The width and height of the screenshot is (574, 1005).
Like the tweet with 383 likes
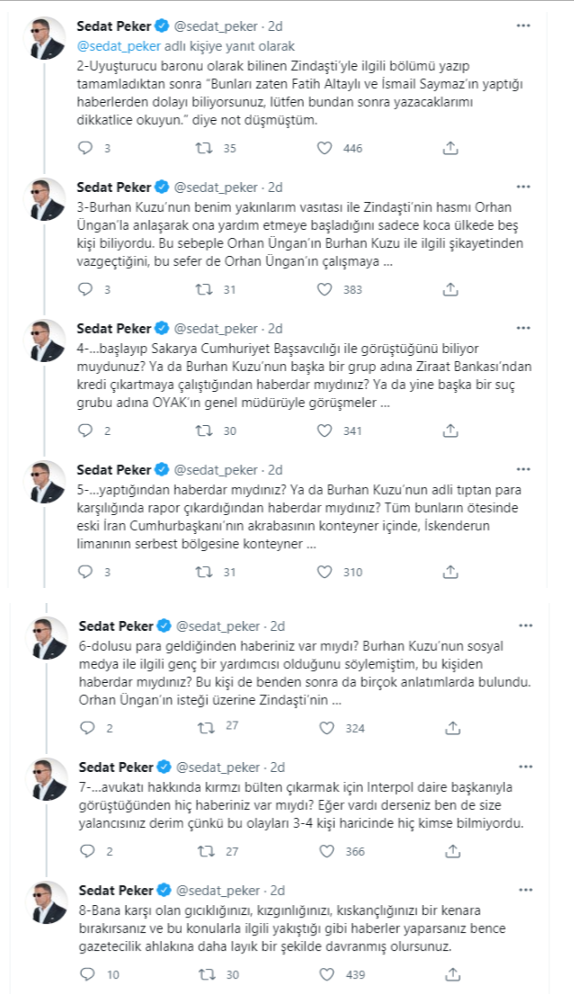(325, 289)
